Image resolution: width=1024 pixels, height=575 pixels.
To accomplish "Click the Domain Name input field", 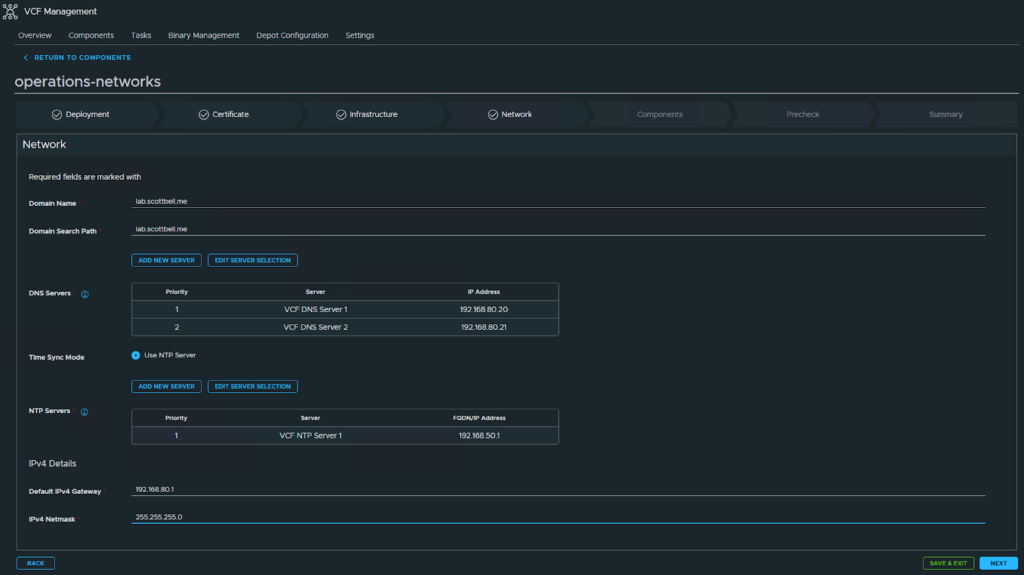I will point(558,202).
